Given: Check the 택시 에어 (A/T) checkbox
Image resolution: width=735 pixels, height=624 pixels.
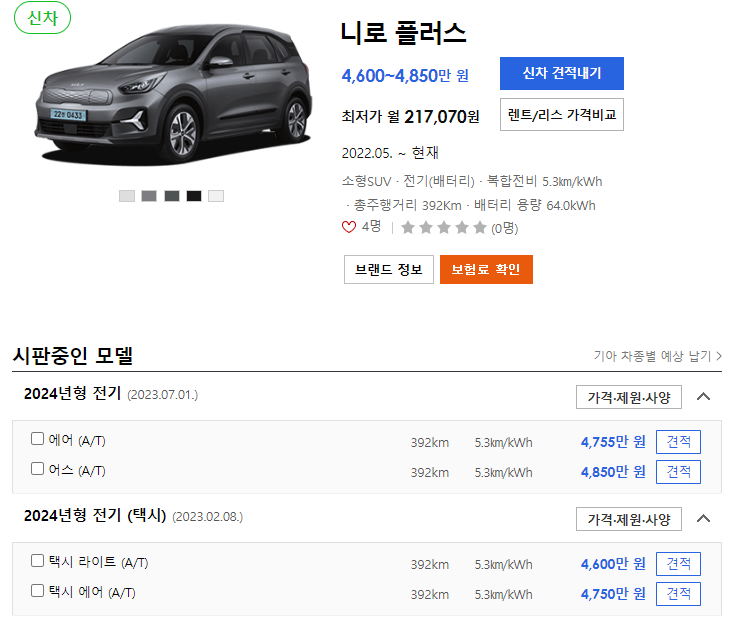Looking at the screenshot, I should (38, 591).
